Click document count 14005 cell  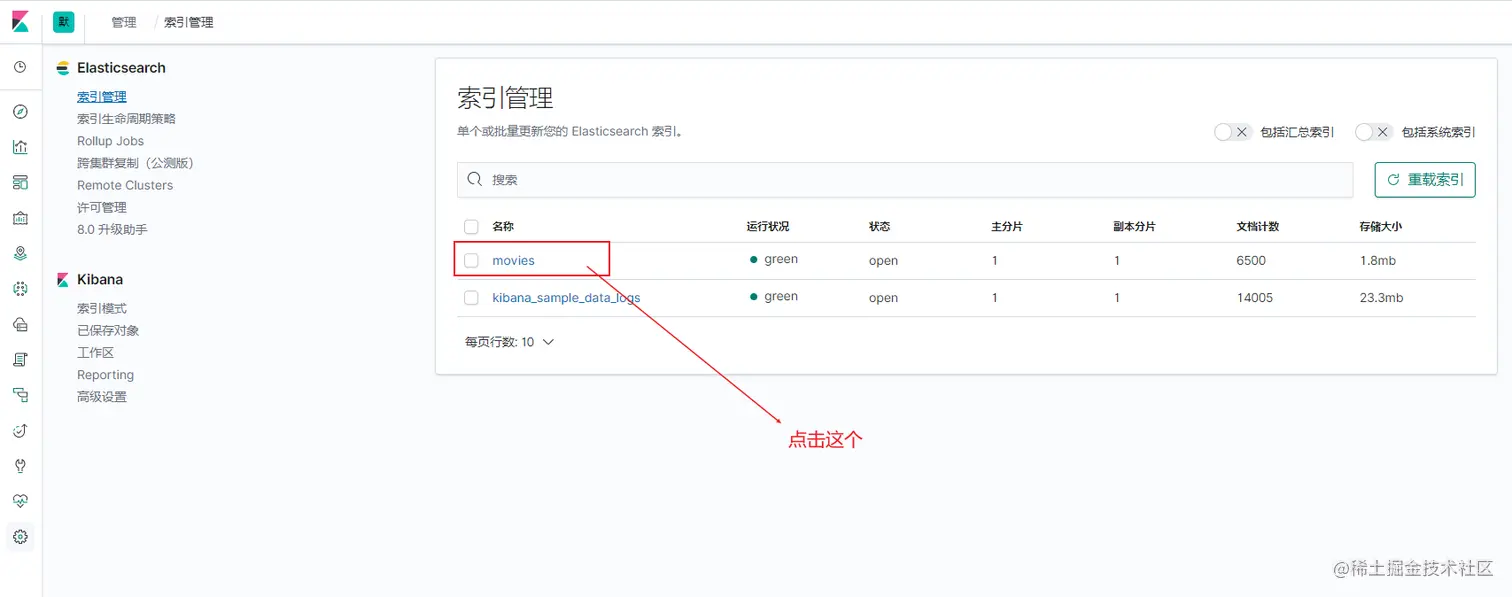pos(1254,298)
